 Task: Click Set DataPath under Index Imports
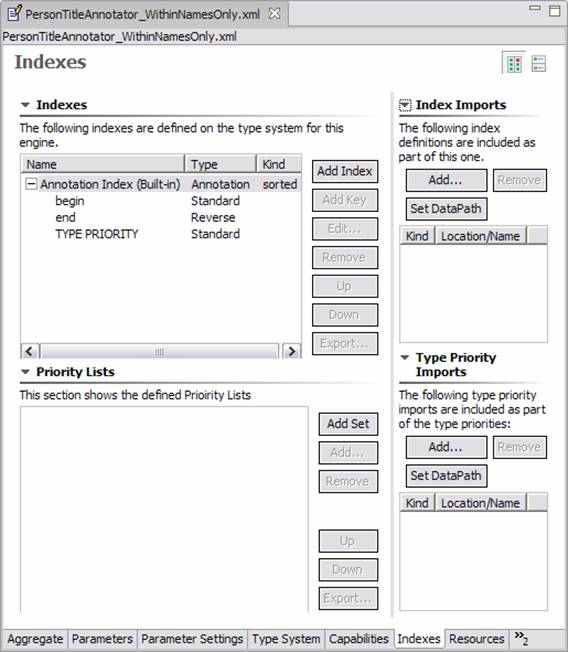point(446,209)
